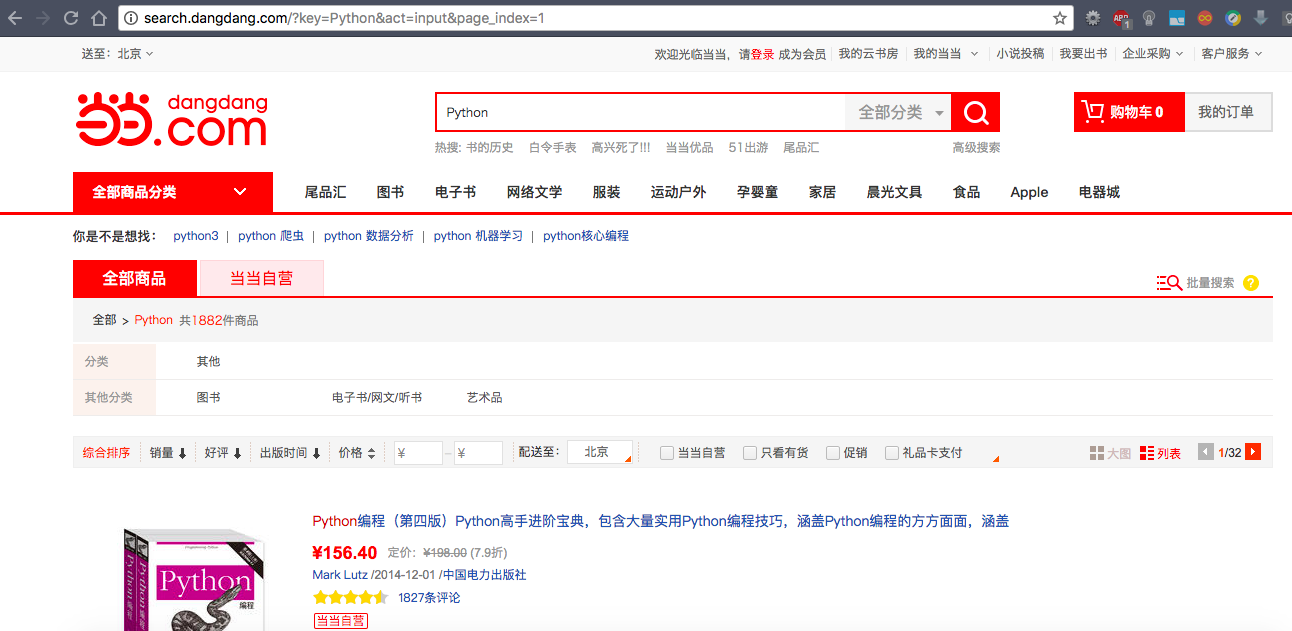
Task: Check the 当当自营 filter checkbox
Action: tap(667, 453)
